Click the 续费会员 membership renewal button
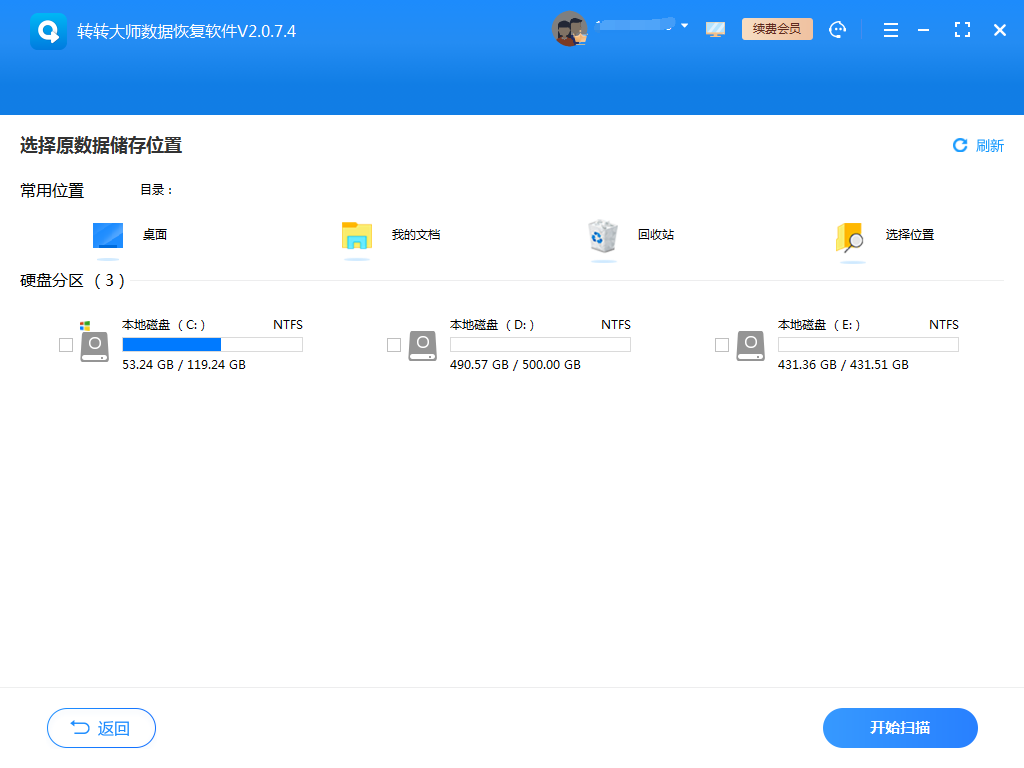1024x768 pixels. pyautogui.click(x=777, y=29)
